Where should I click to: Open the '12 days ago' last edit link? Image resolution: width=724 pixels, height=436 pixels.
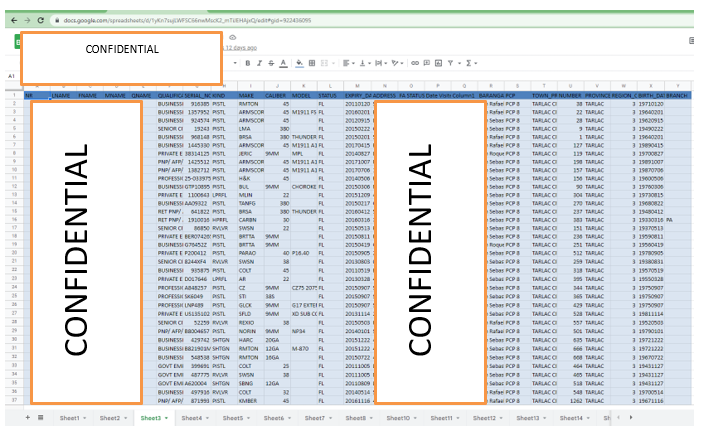point(241,48)
